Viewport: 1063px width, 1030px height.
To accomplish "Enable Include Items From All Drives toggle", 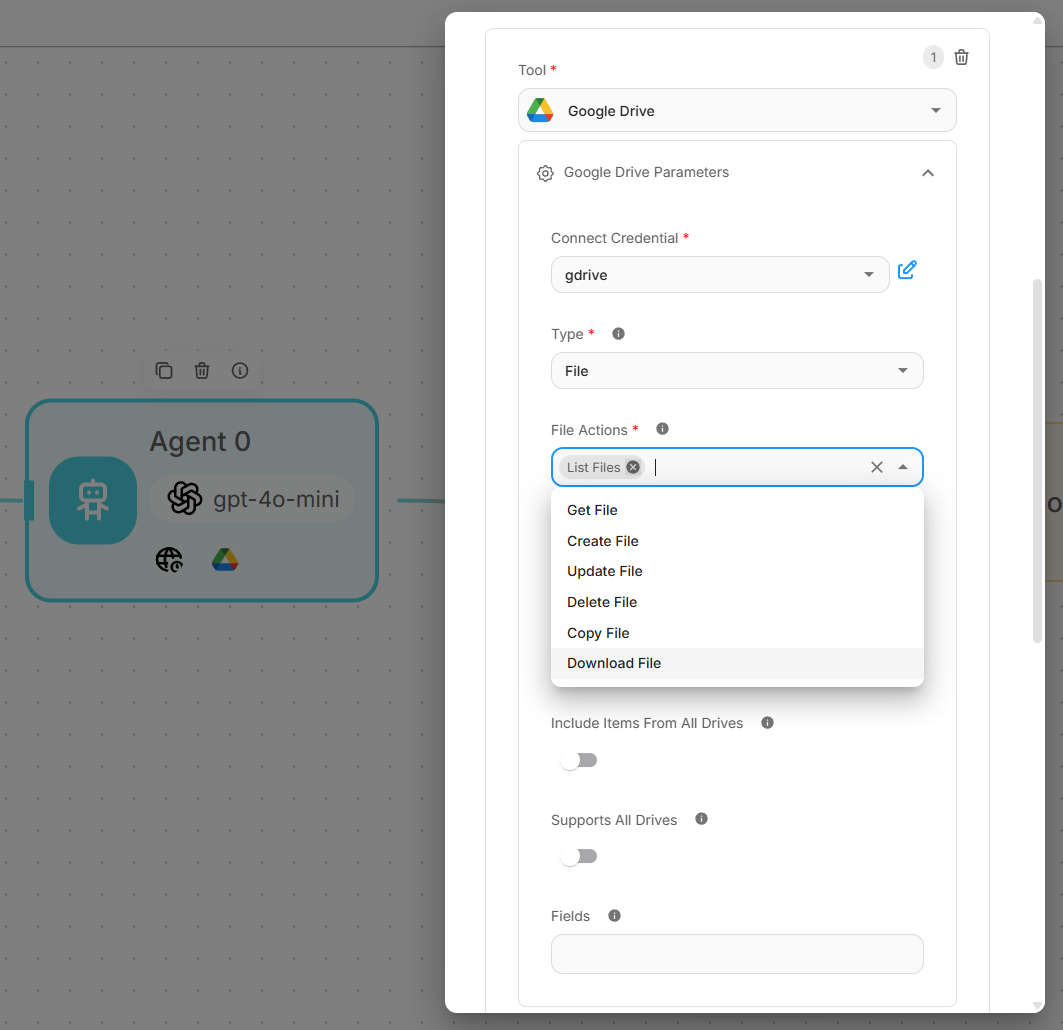I will coord(578,760).
